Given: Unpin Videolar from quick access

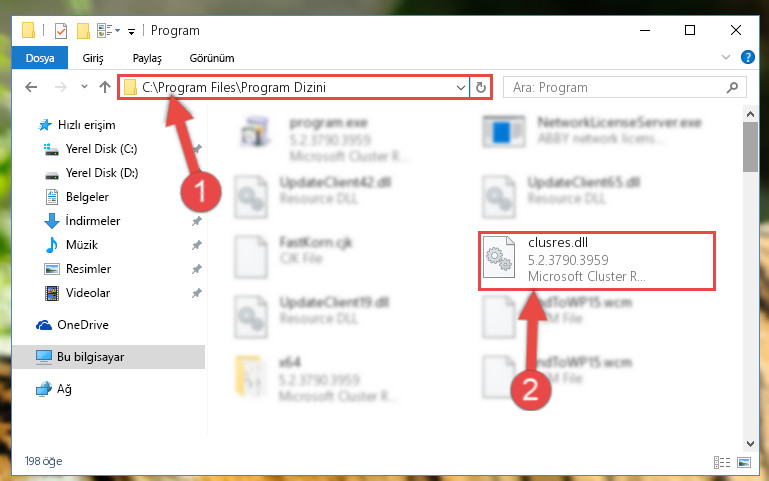Looking at the screenshot, I should point(197,293).
